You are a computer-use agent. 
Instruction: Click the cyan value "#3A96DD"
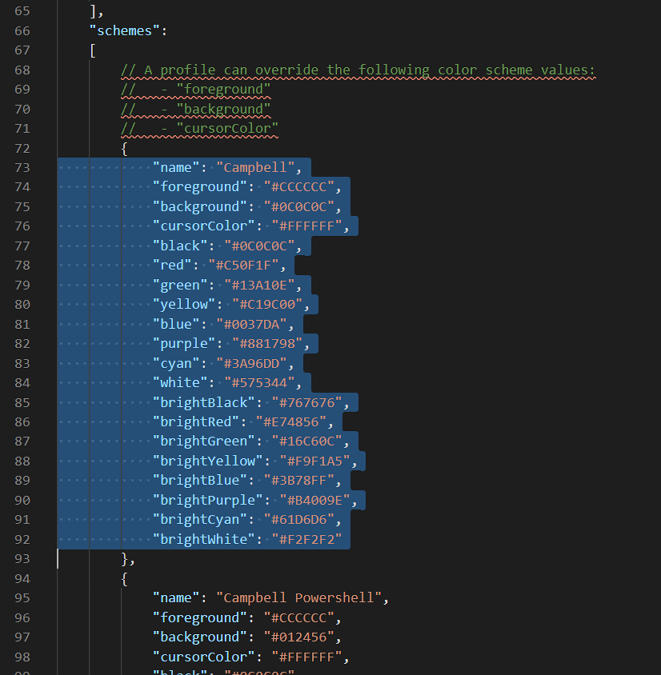[255, 363]
